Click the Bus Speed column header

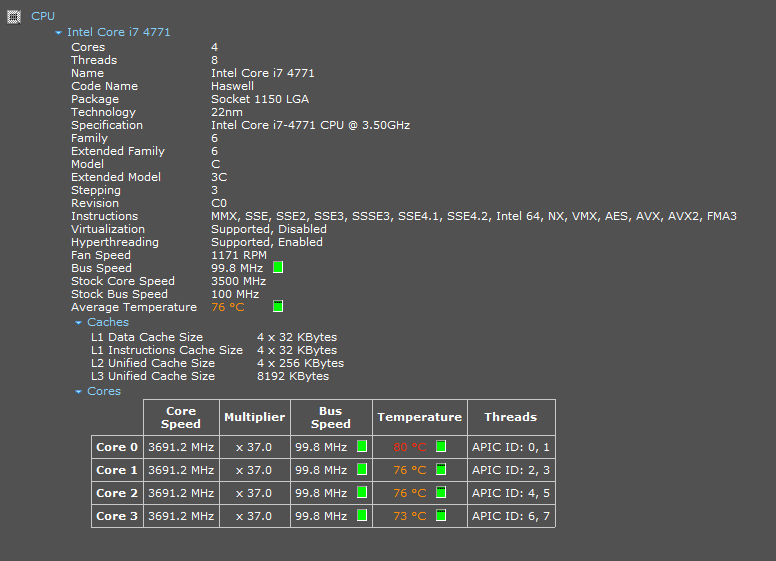point(331,418)
